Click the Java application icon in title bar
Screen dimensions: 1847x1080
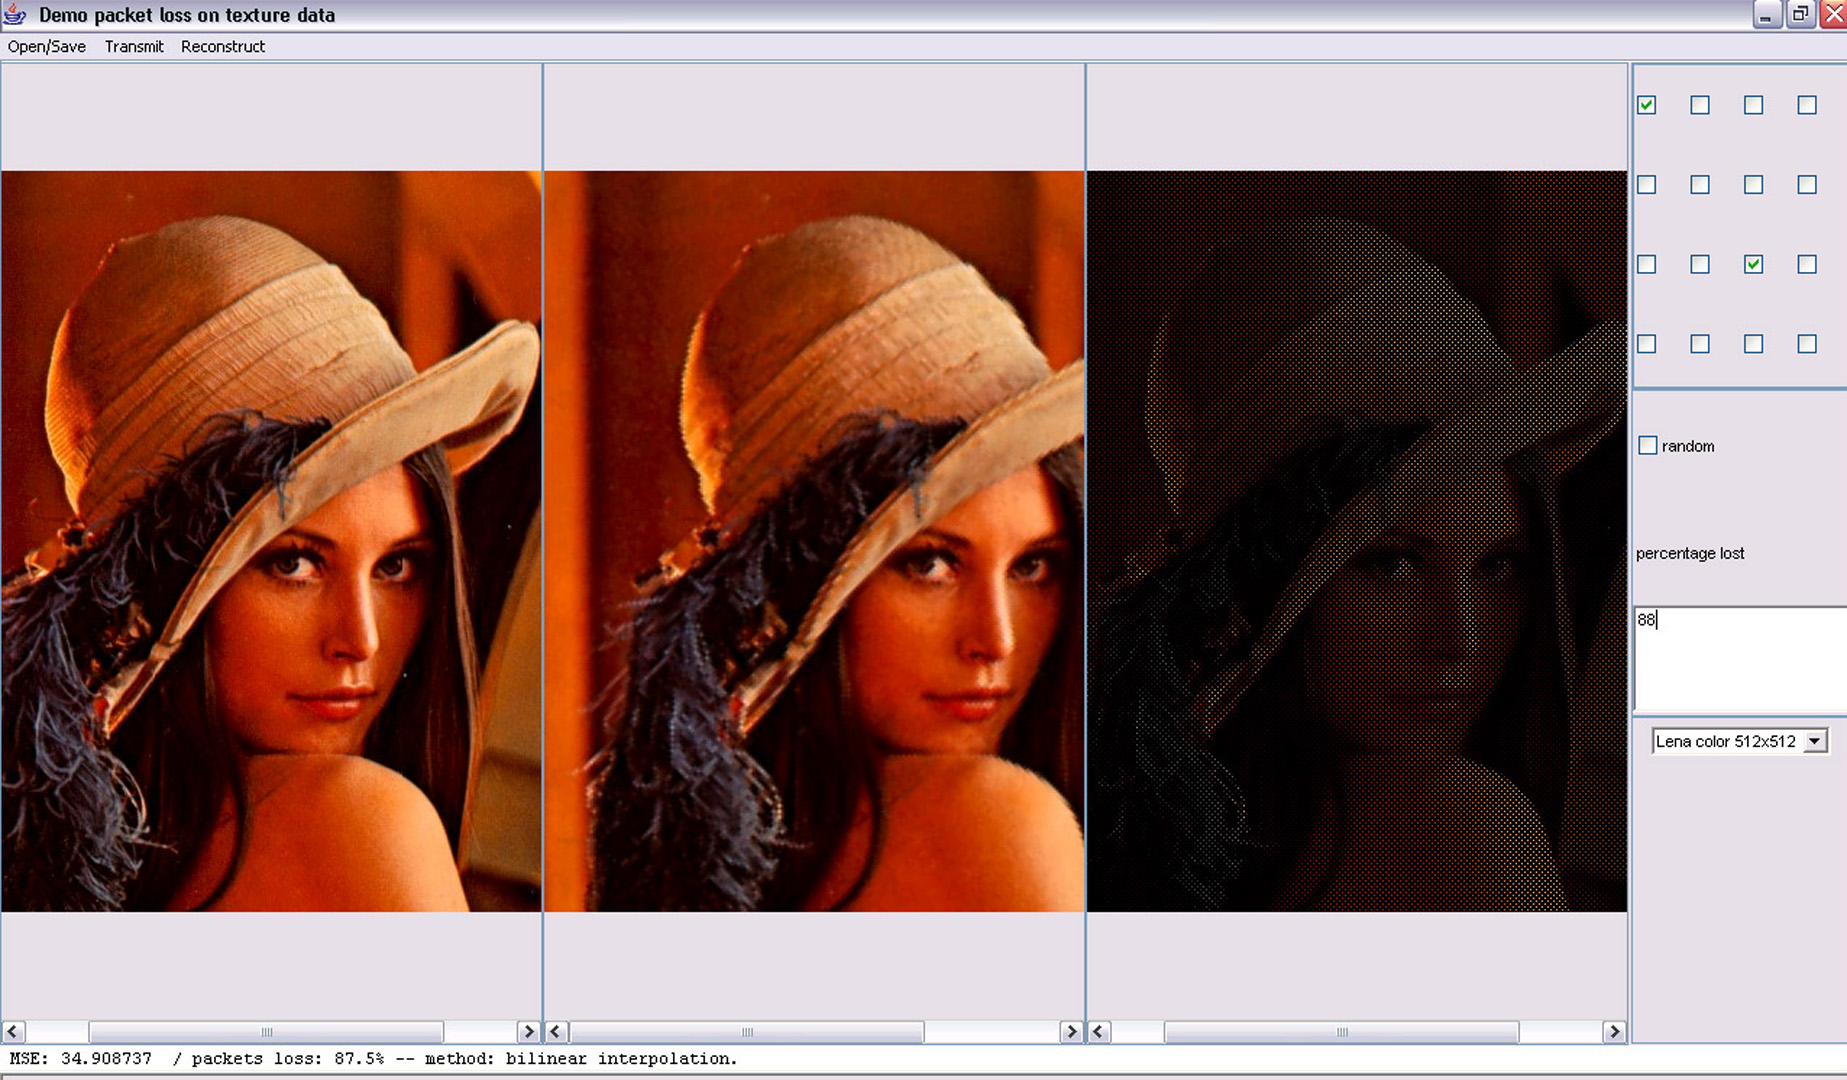[15, 14]
